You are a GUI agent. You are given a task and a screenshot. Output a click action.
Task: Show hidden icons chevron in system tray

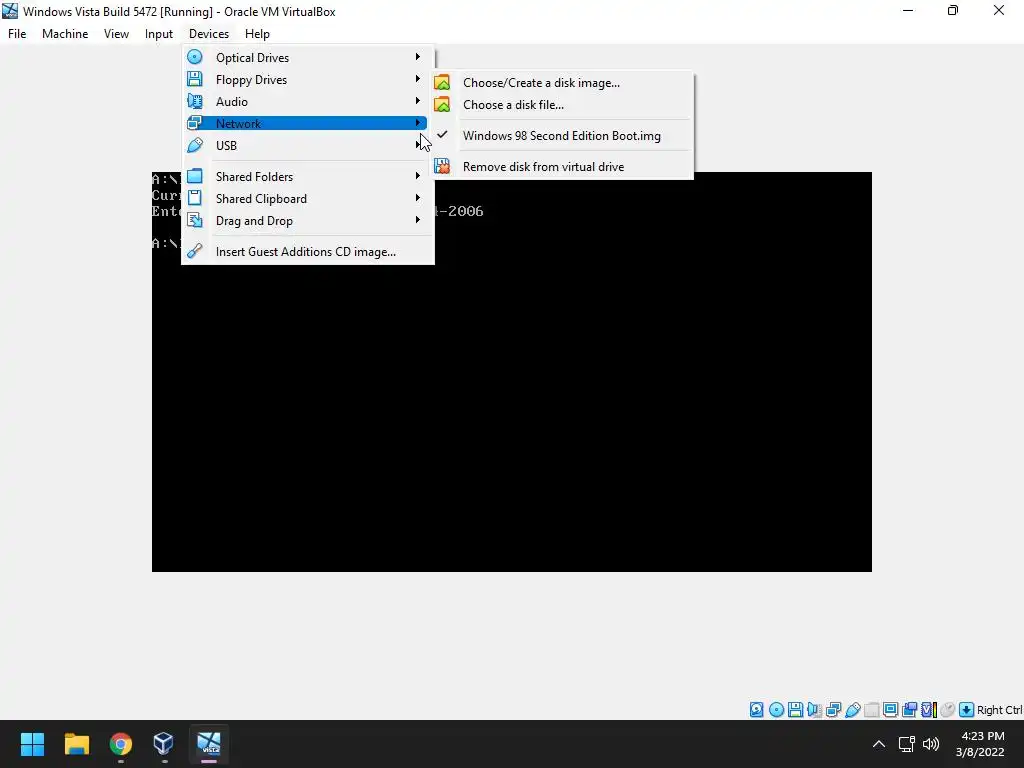click(879, 744)
